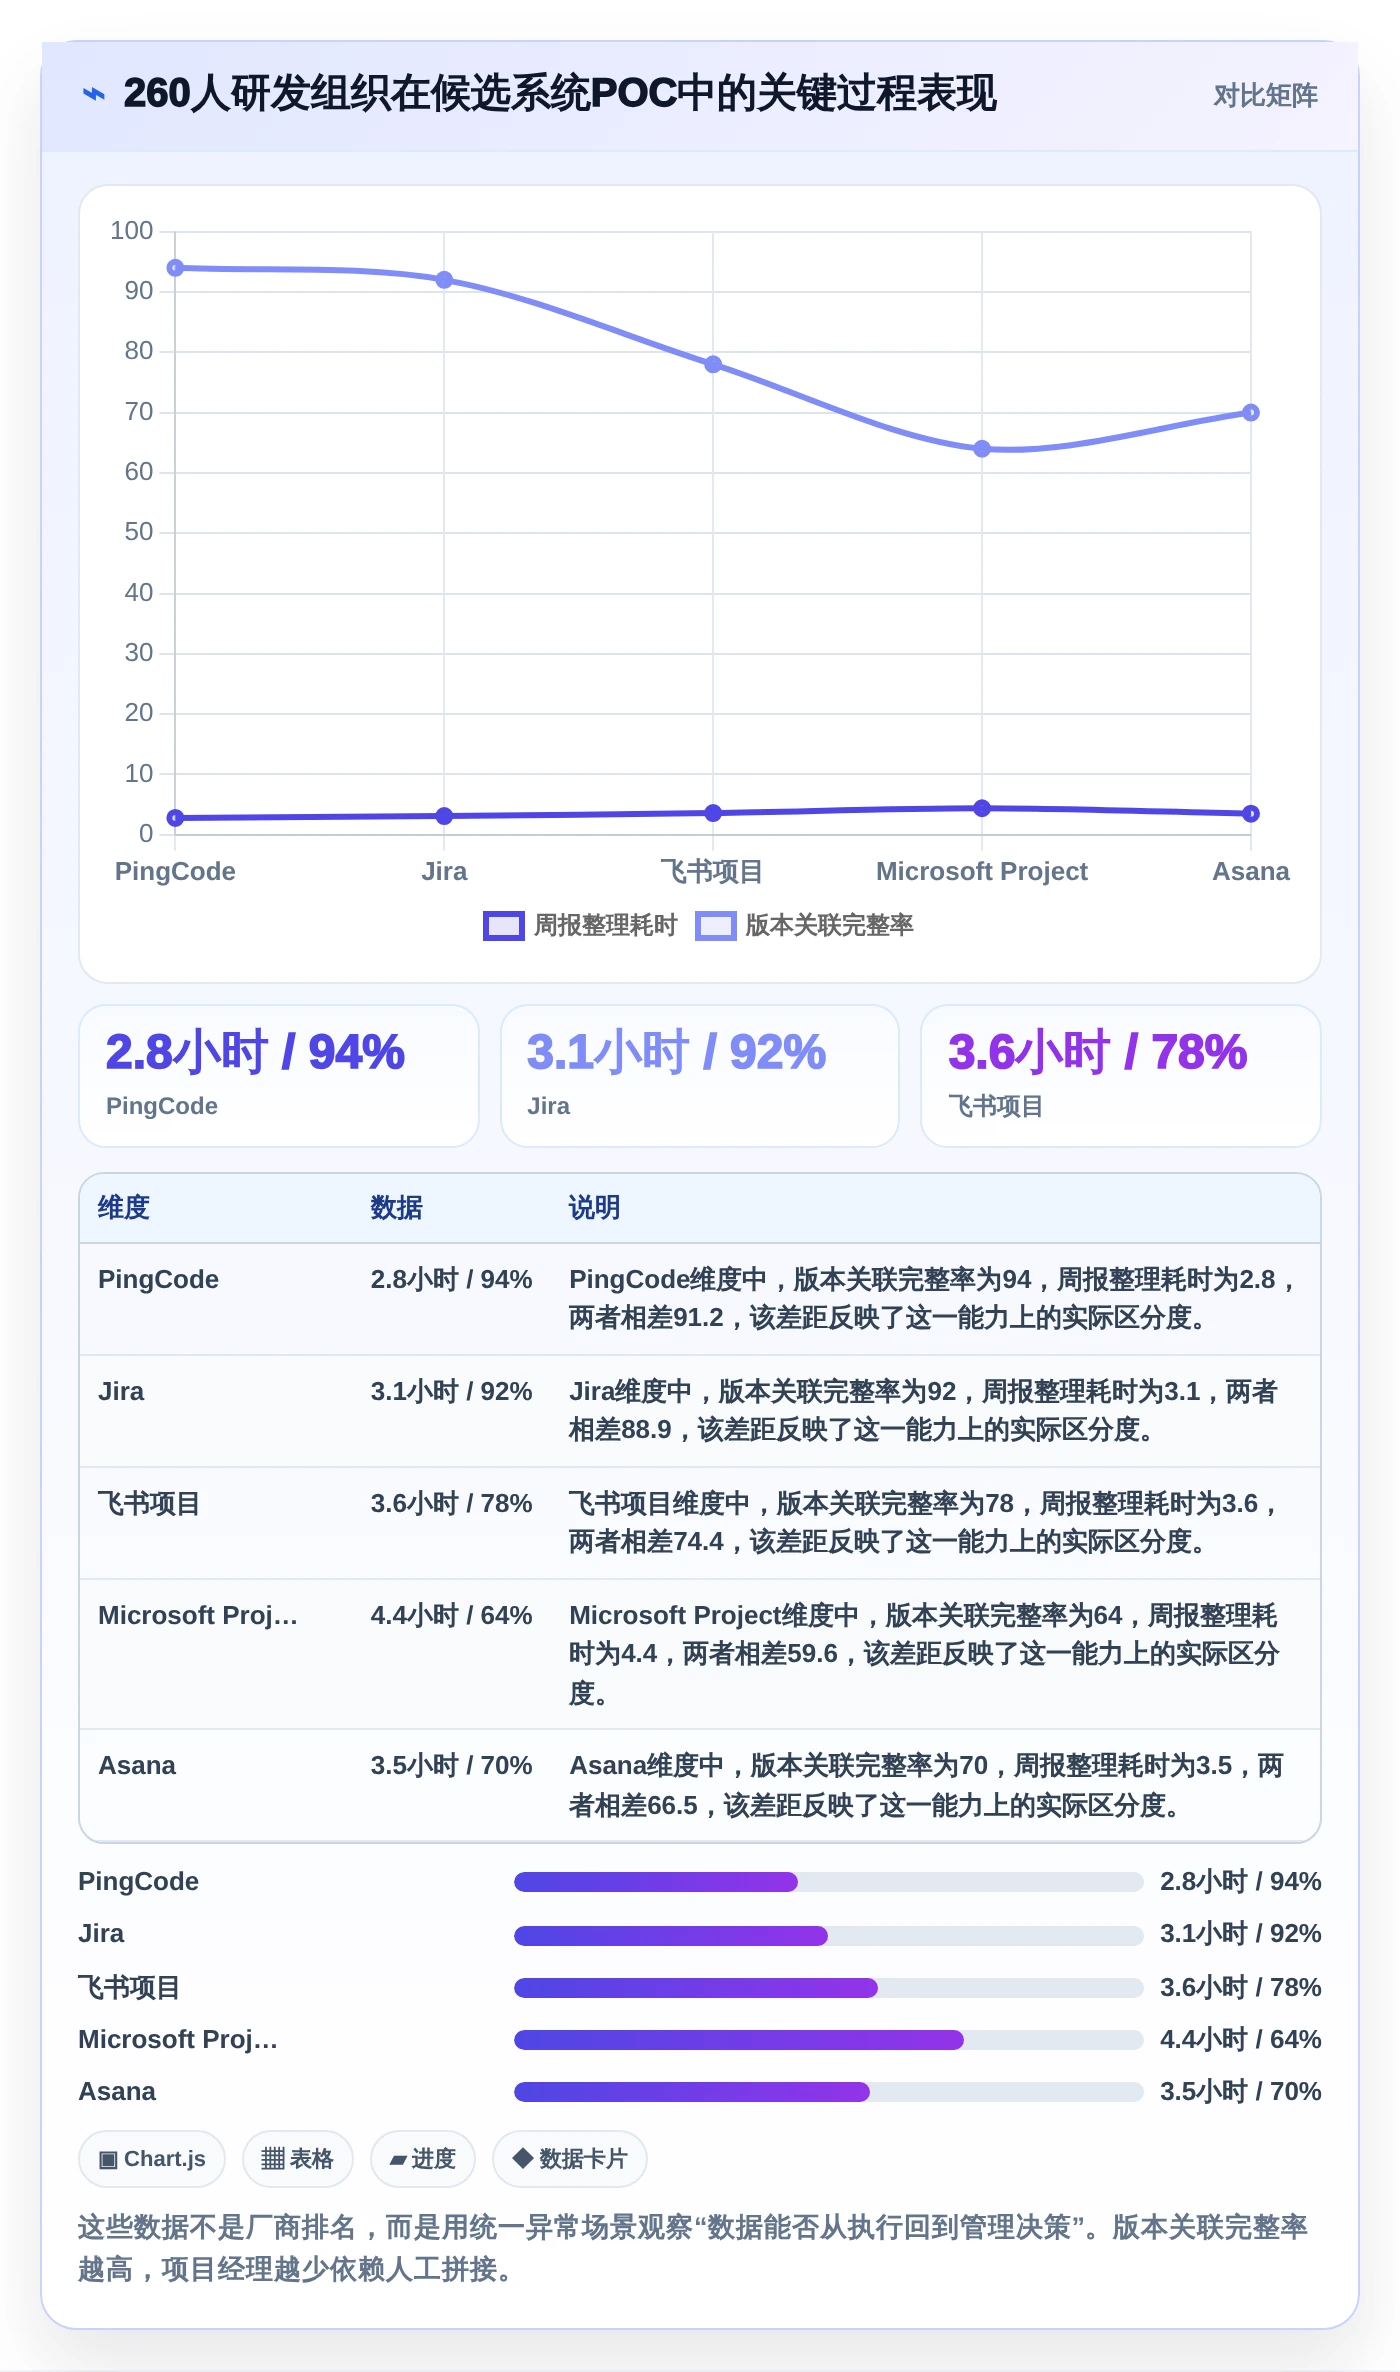This screenshot has width=1400, height=2372.
Task: Toggle the 周报整理耗时 legend swatch
Action: (x=503, y=926)
